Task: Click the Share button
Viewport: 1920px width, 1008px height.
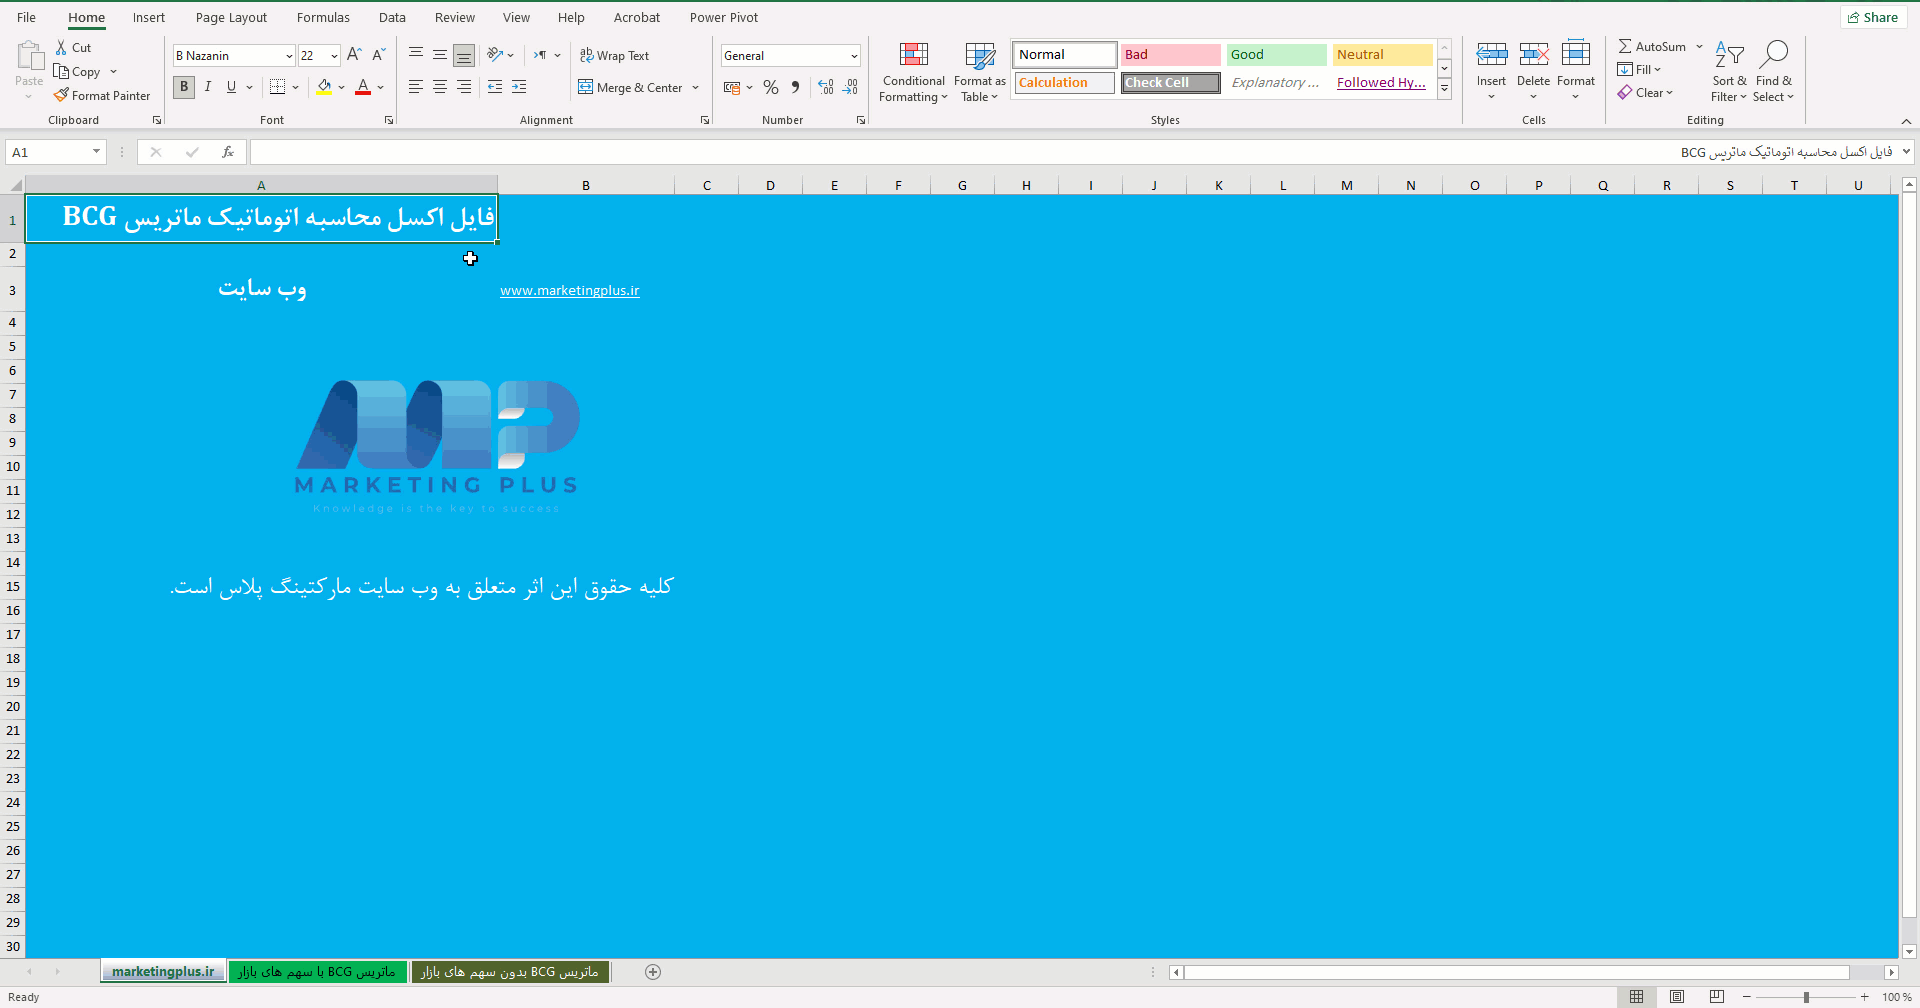Action: click(1873, 17)
